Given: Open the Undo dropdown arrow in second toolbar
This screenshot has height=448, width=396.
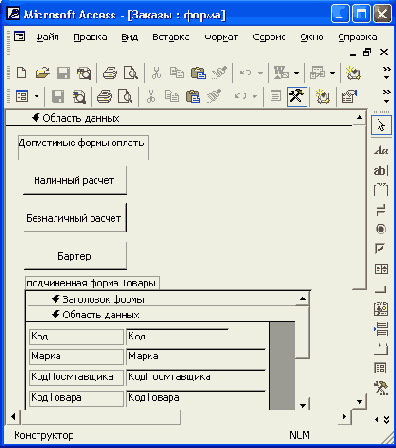Looking at the screenshot, I should [x=255, y=97].
